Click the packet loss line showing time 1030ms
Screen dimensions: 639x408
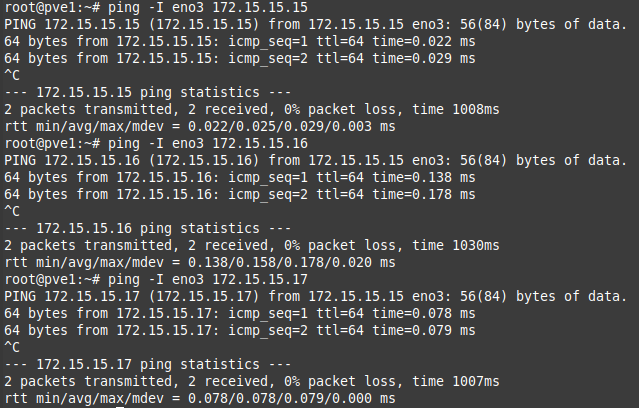pyautogui.click(x=252, y=246)
